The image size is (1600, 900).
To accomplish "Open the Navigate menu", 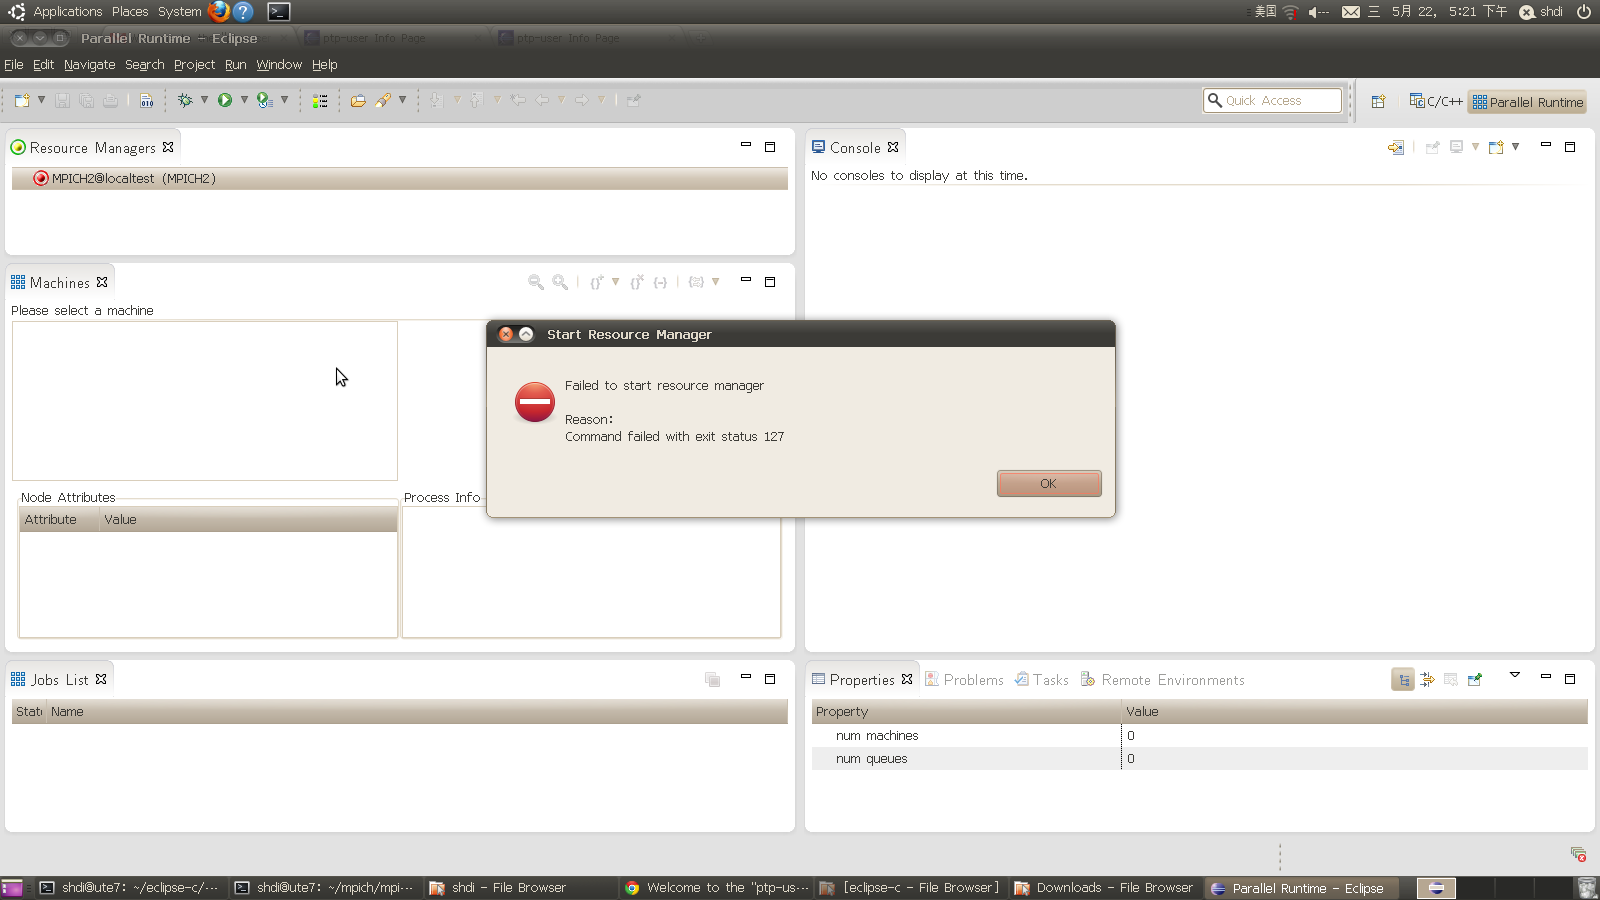I will tap(89, 65).
